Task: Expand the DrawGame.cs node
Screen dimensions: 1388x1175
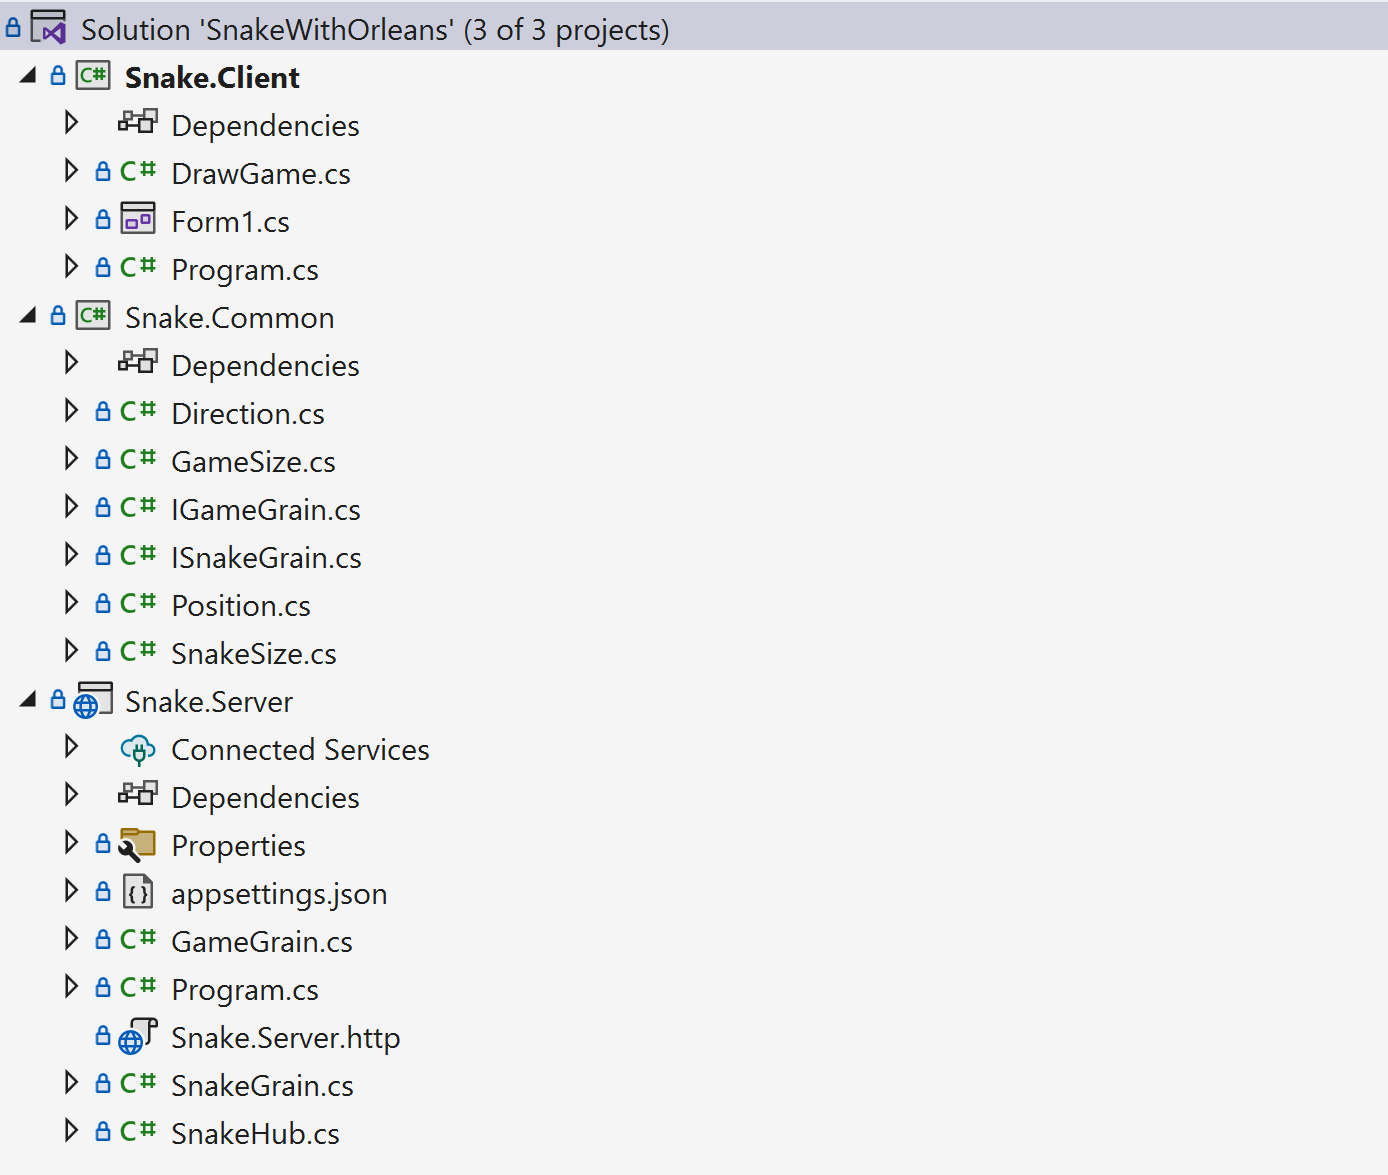Action: (x=71, y=170)
